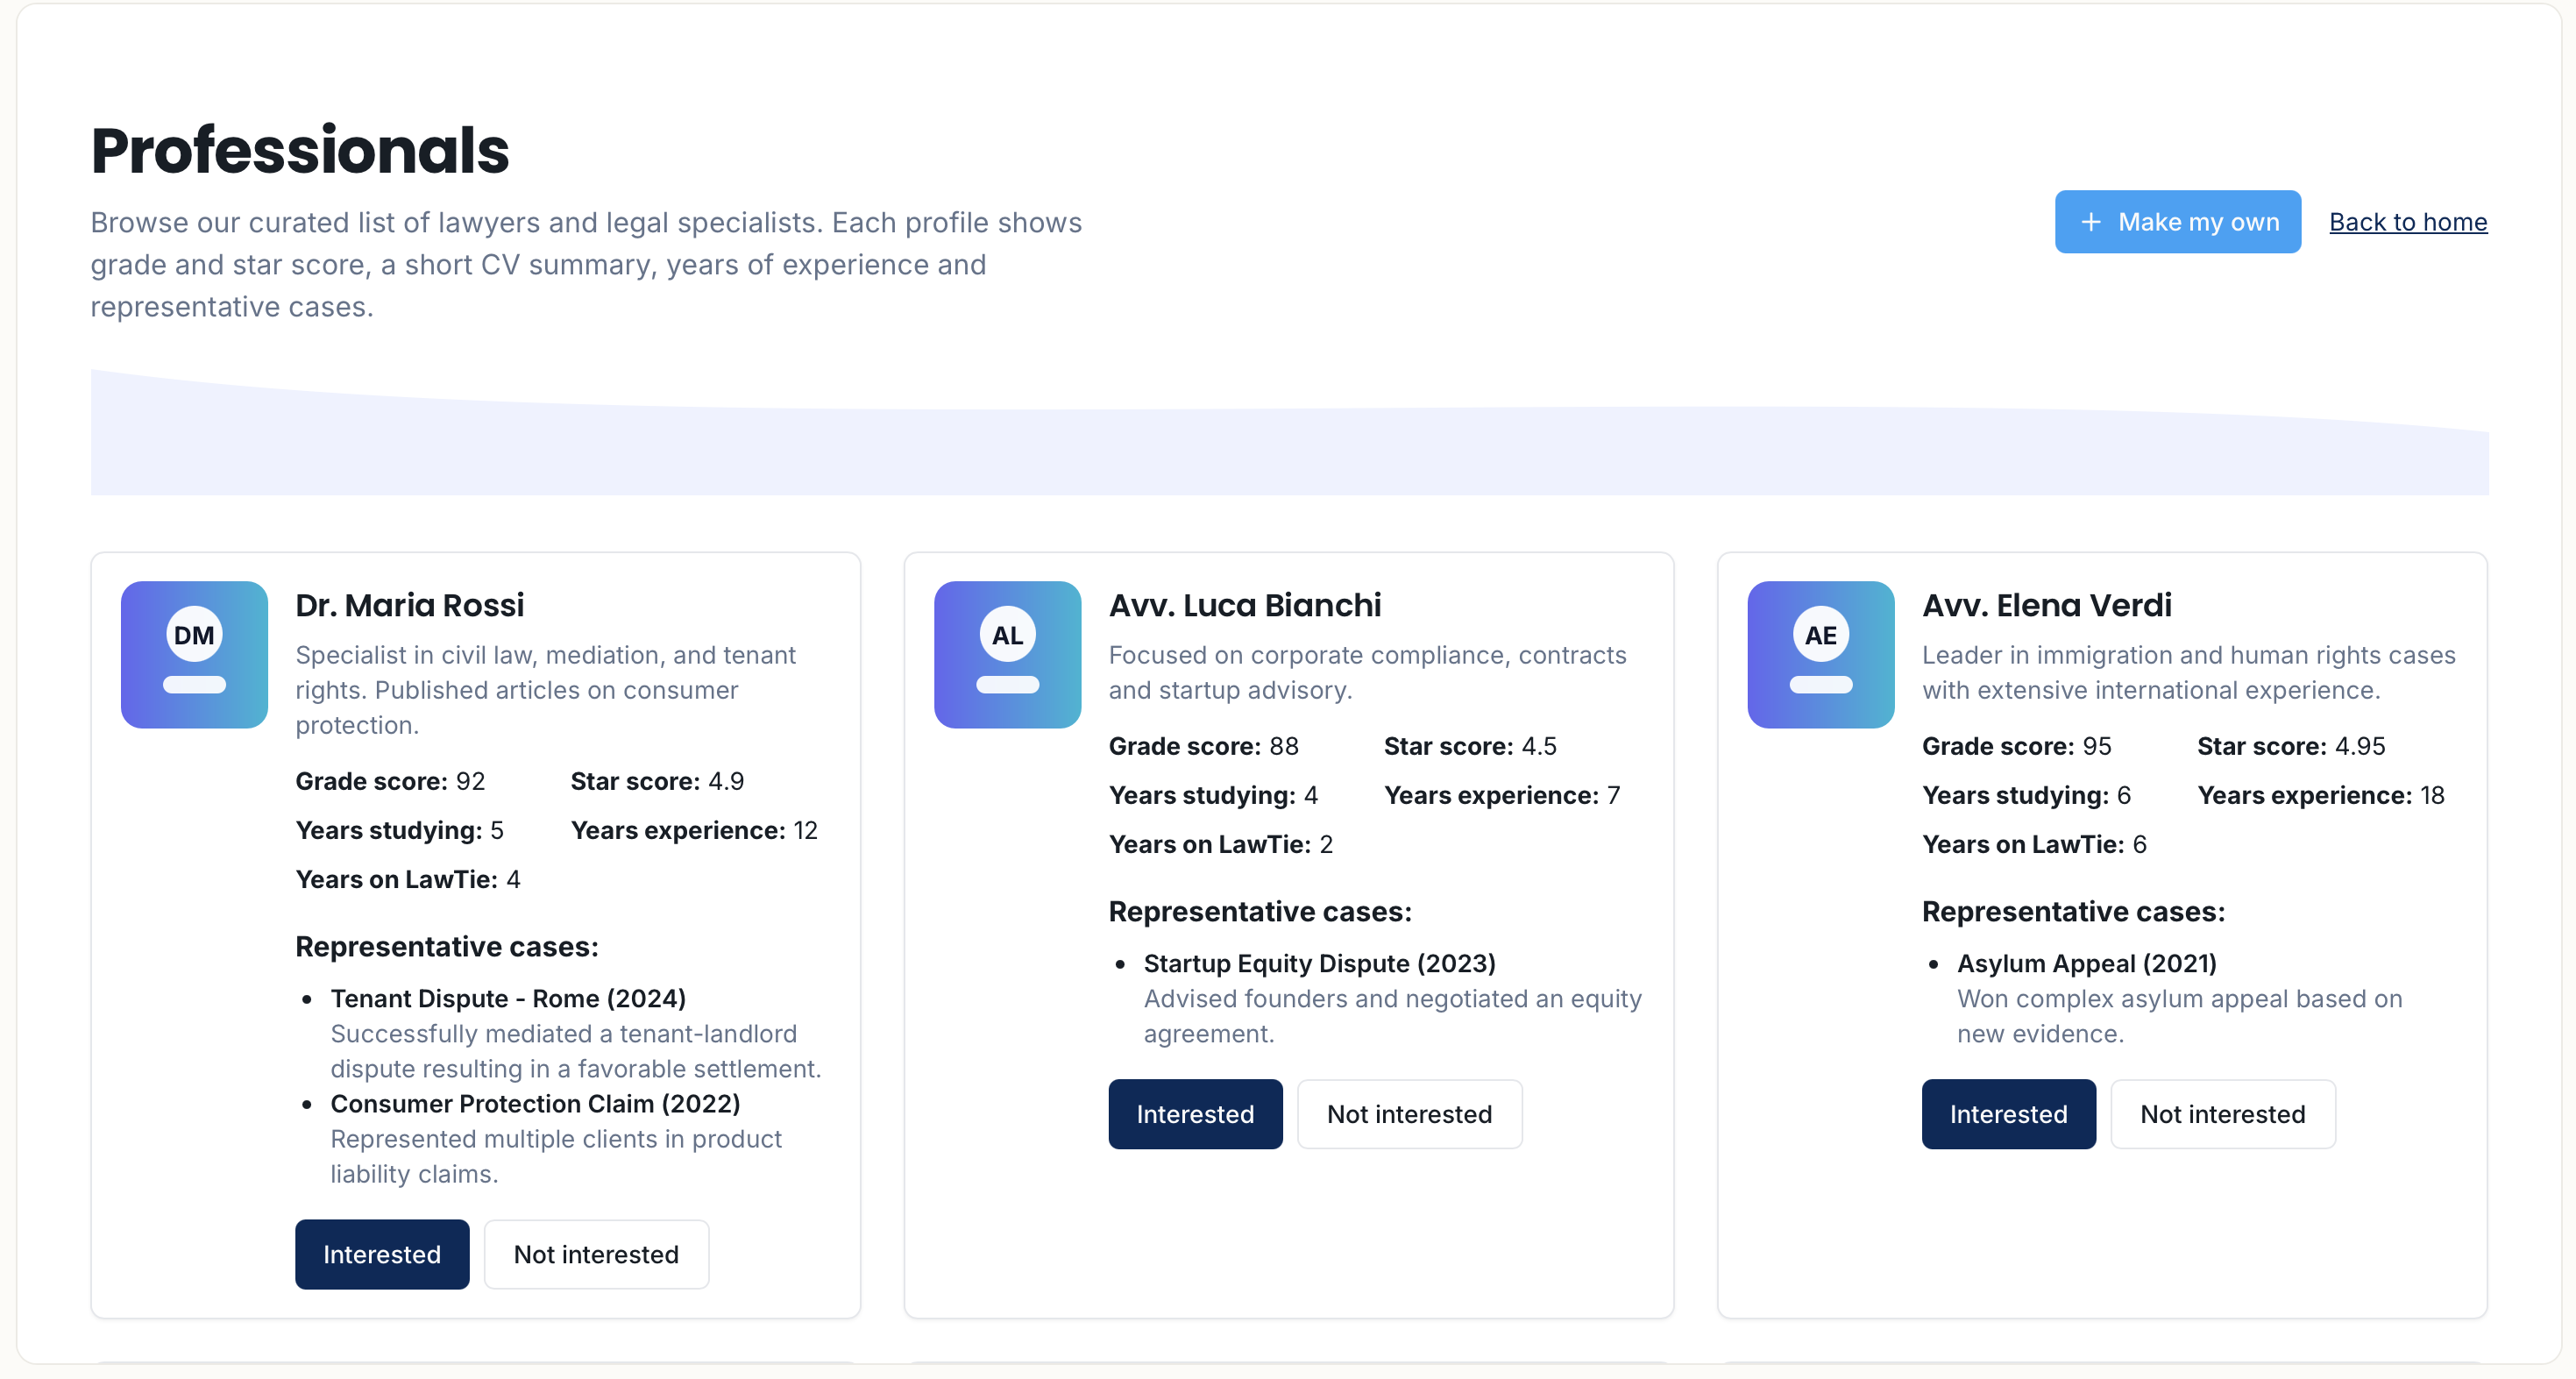Mark Dr. Maria Rossi as Not interested
Image resolution: width=2576 pixels, height=1379 pixels.
(x=596, y=1254)
